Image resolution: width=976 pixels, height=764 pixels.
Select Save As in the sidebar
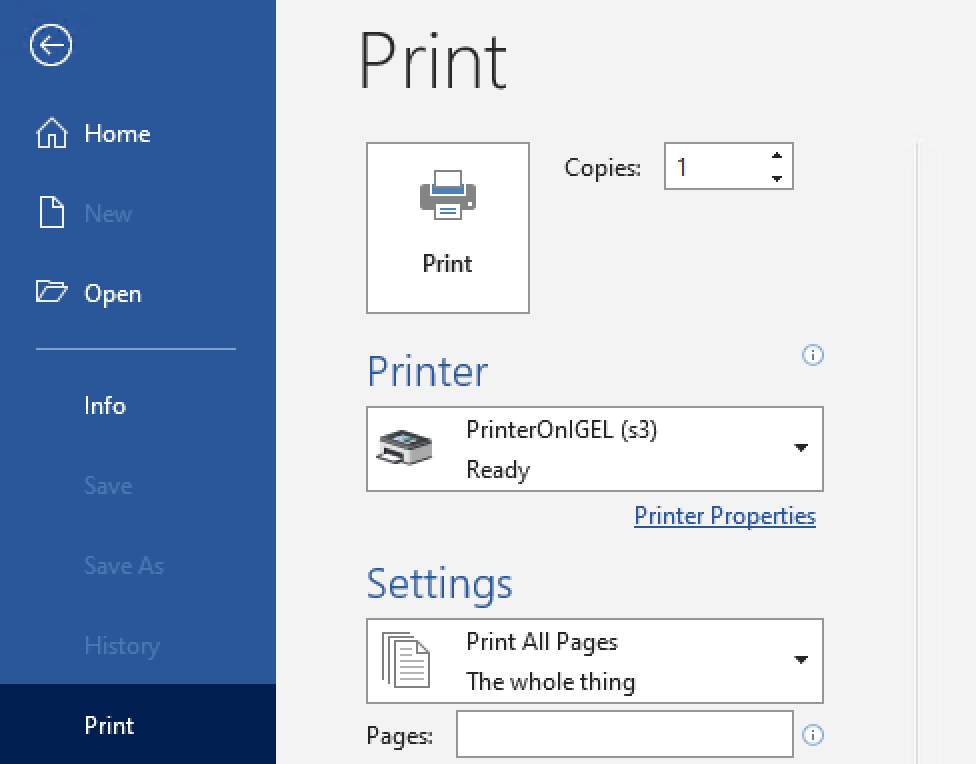click(x=123, y=566)
